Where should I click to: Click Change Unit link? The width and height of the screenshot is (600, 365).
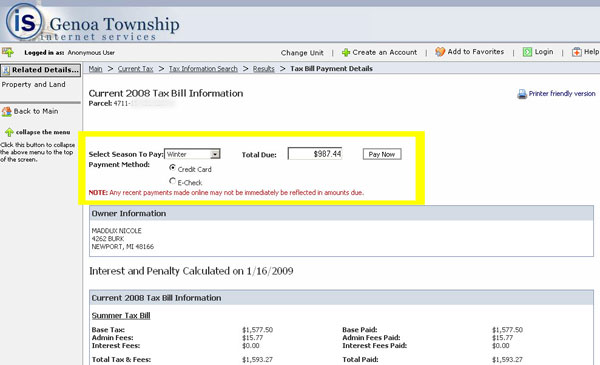click(x=302, y=53)
